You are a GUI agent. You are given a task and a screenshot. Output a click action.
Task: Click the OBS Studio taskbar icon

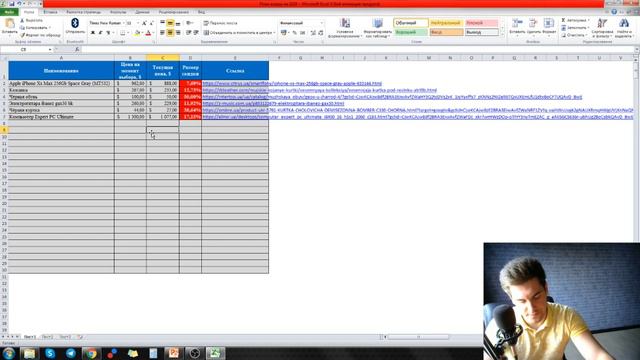194,353
